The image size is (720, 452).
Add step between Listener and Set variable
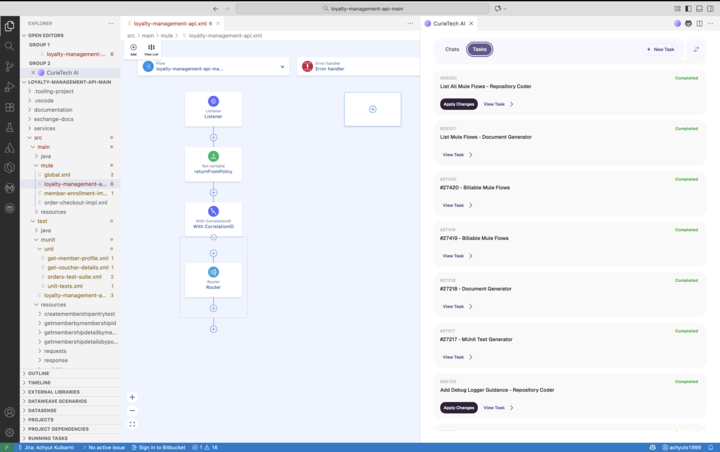(214, 137)
